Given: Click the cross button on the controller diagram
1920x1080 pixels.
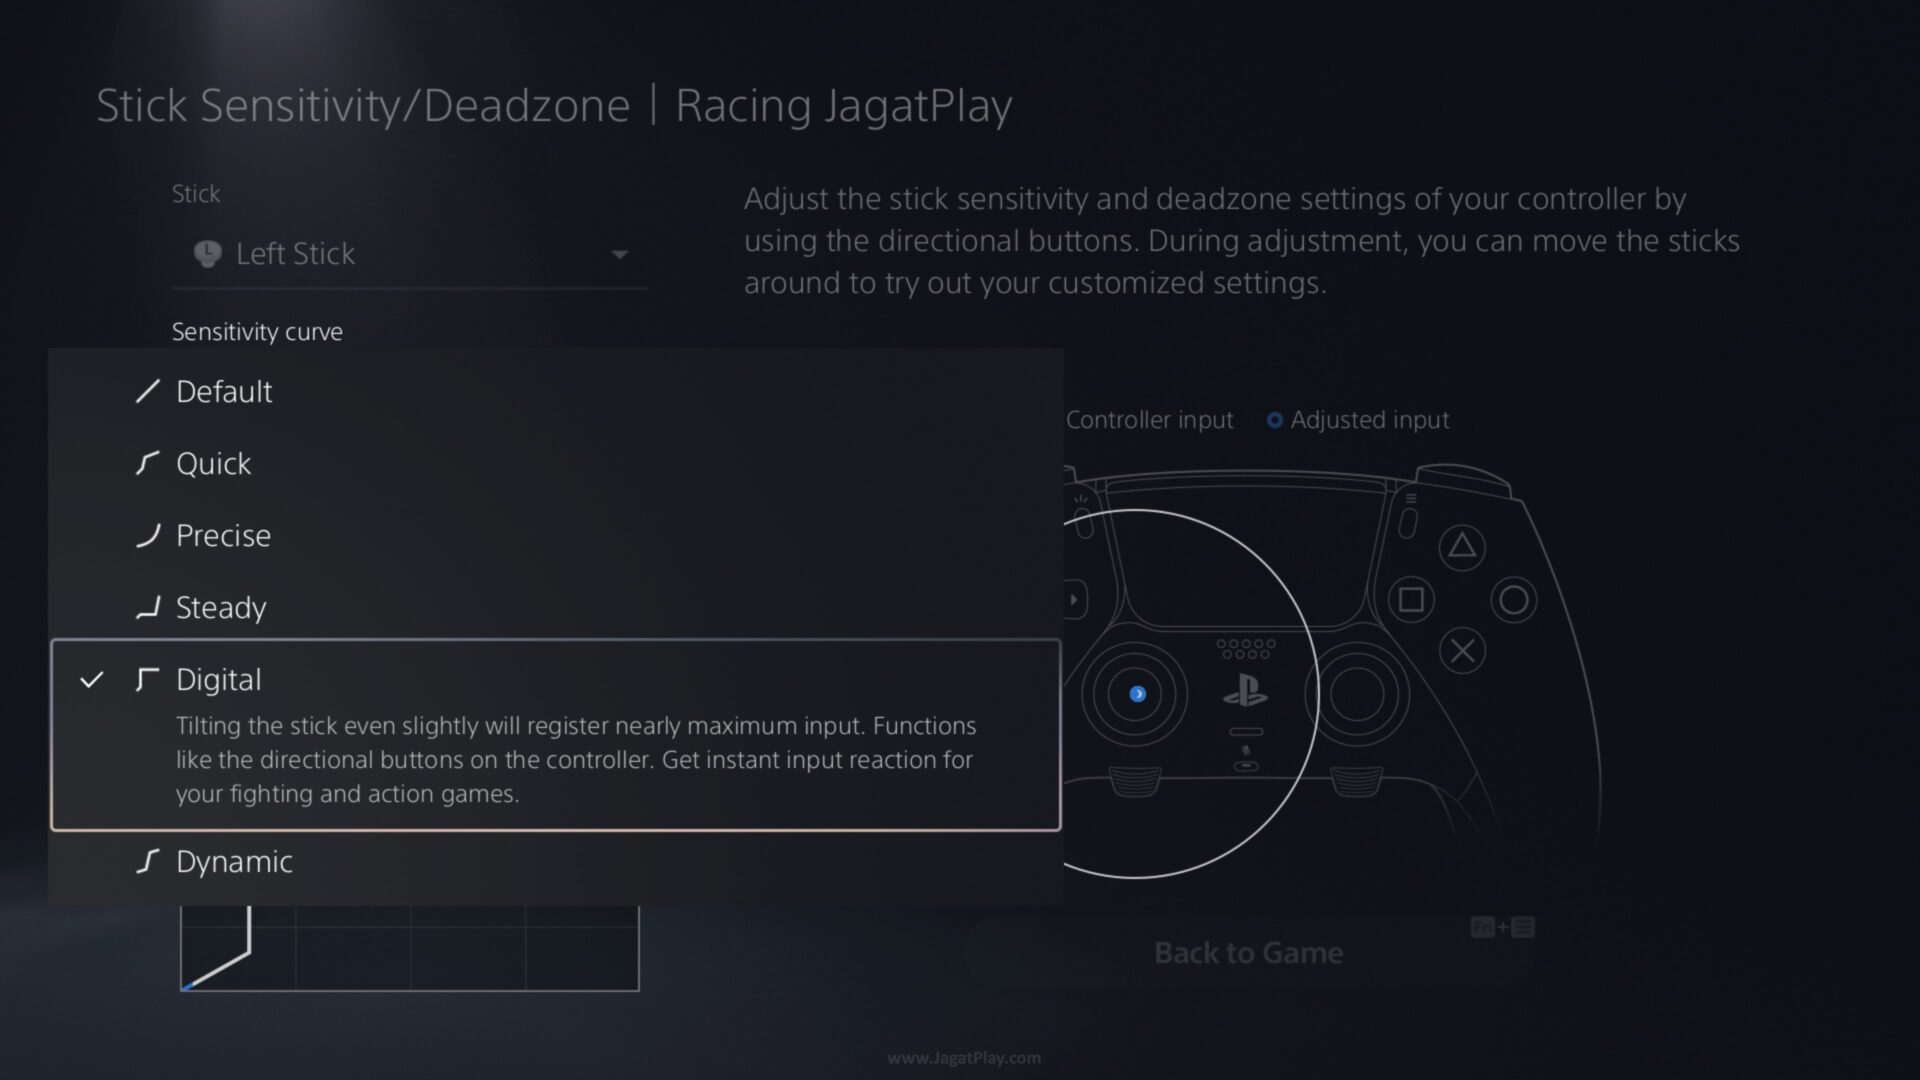Looking at the screenshot, I should pos(1462,651).
